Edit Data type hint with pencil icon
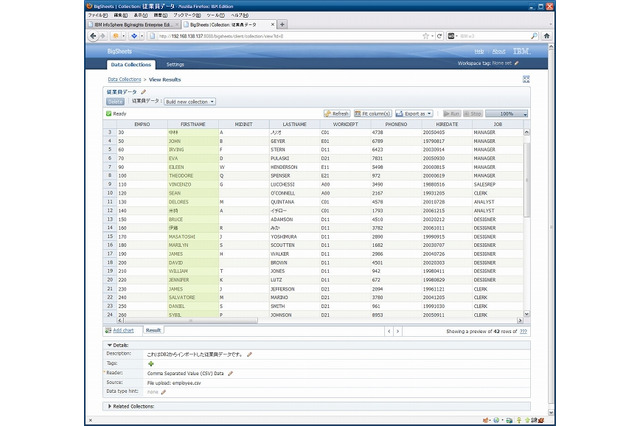This screenshot has height=426, width=640. coord(163,392)
